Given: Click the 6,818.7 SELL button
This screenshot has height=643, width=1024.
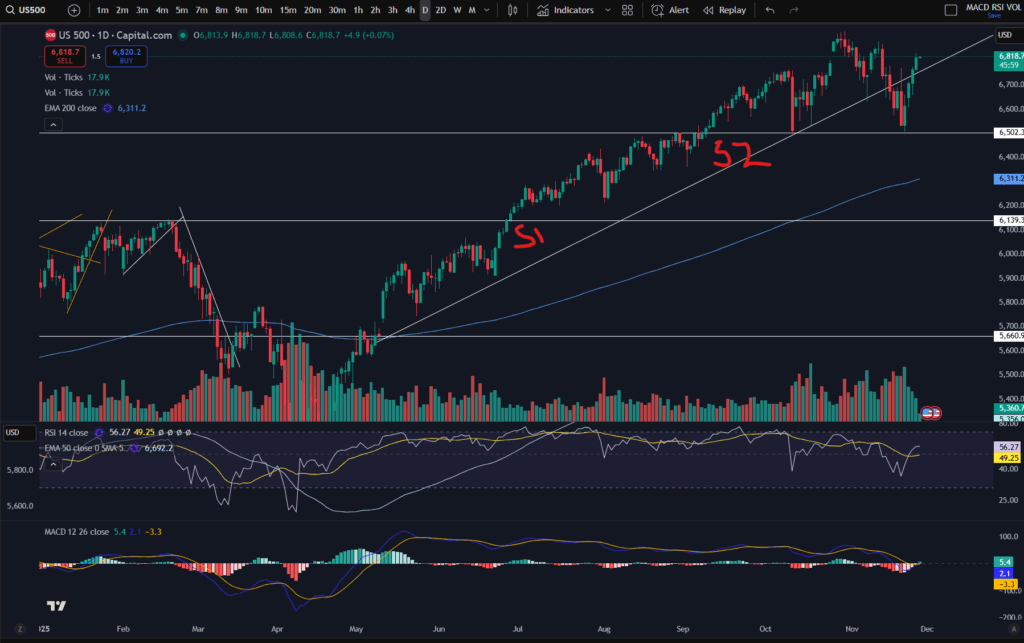Looking at the screenshot, I should (x=65, y=56).
